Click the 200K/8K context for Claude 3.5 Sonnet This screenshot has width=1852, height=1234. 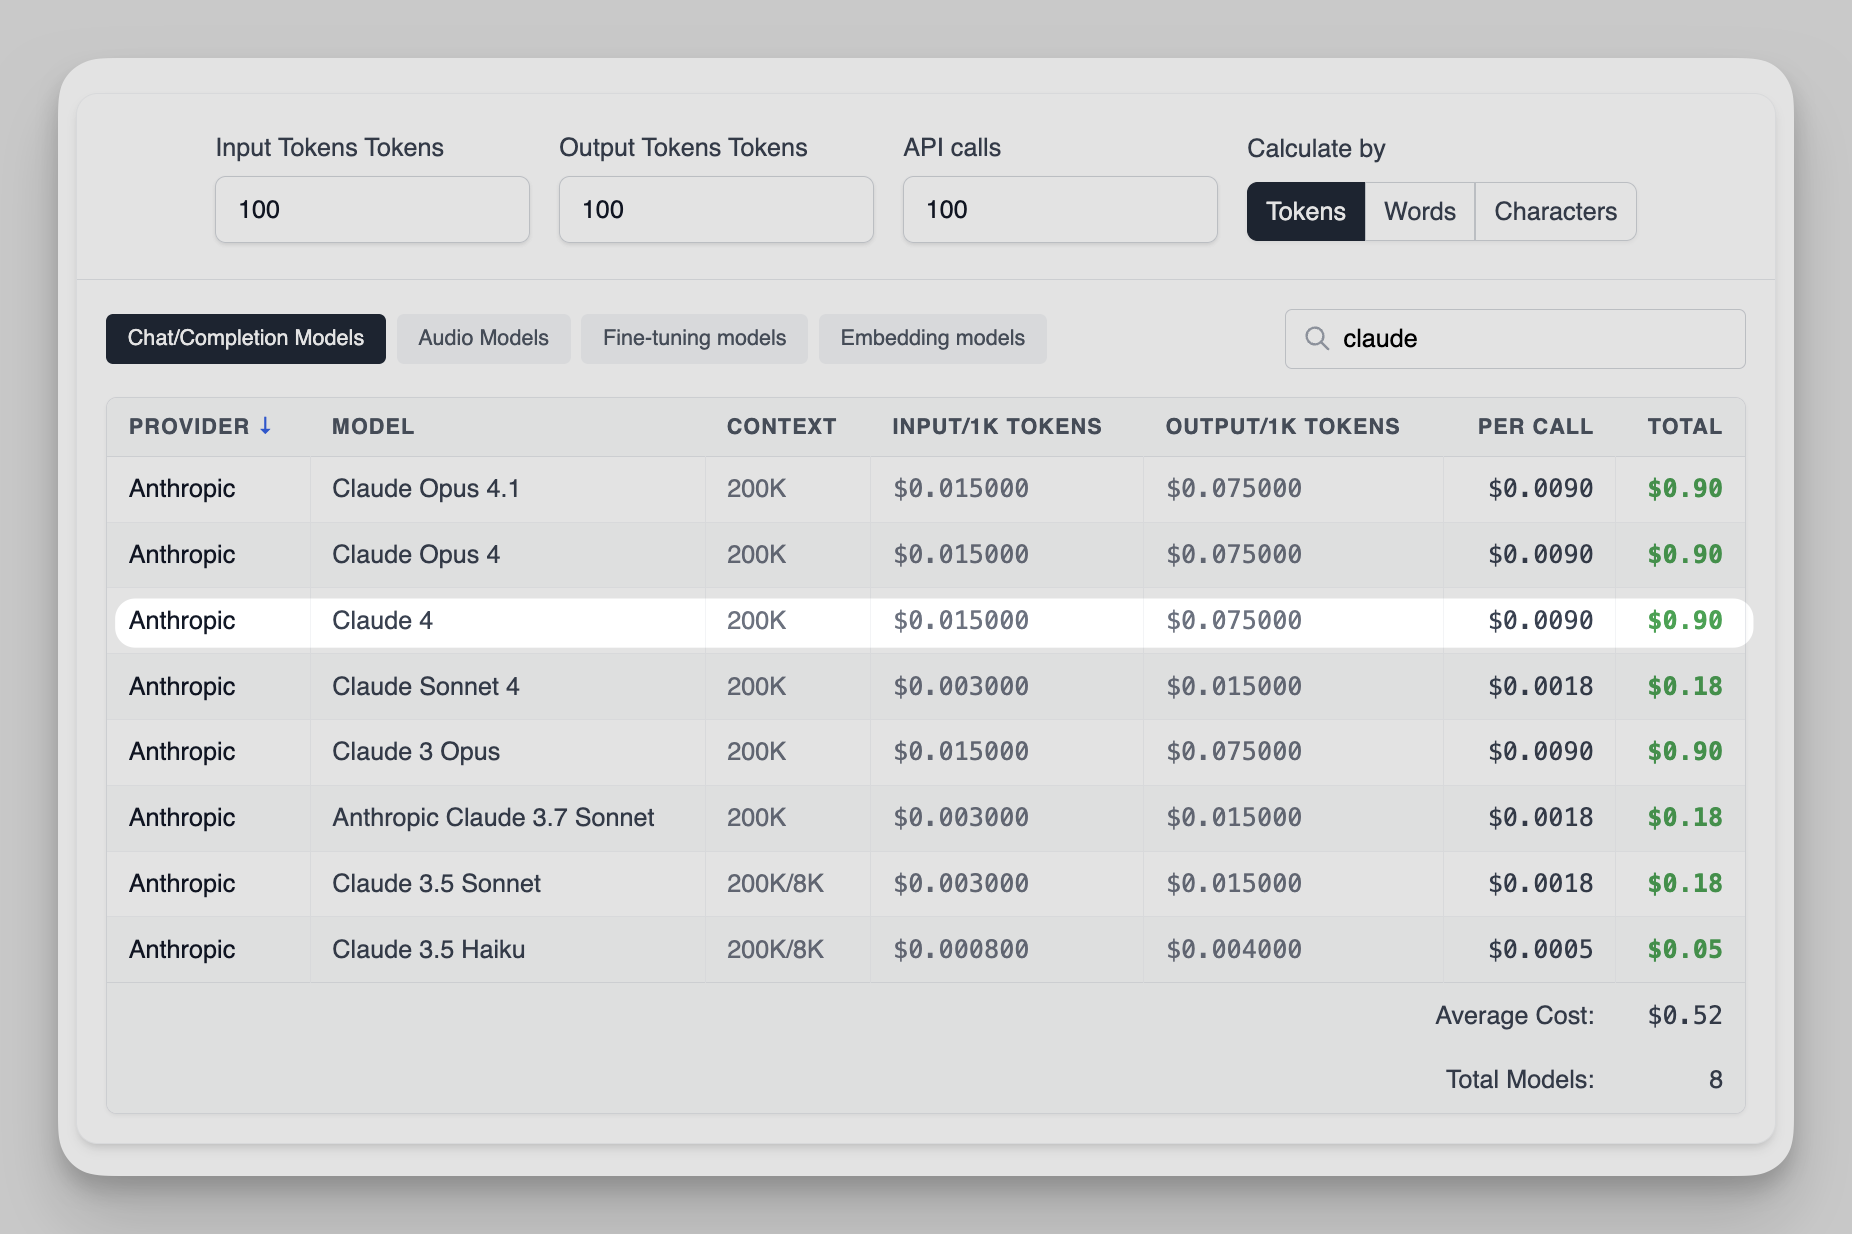(775, 884)
